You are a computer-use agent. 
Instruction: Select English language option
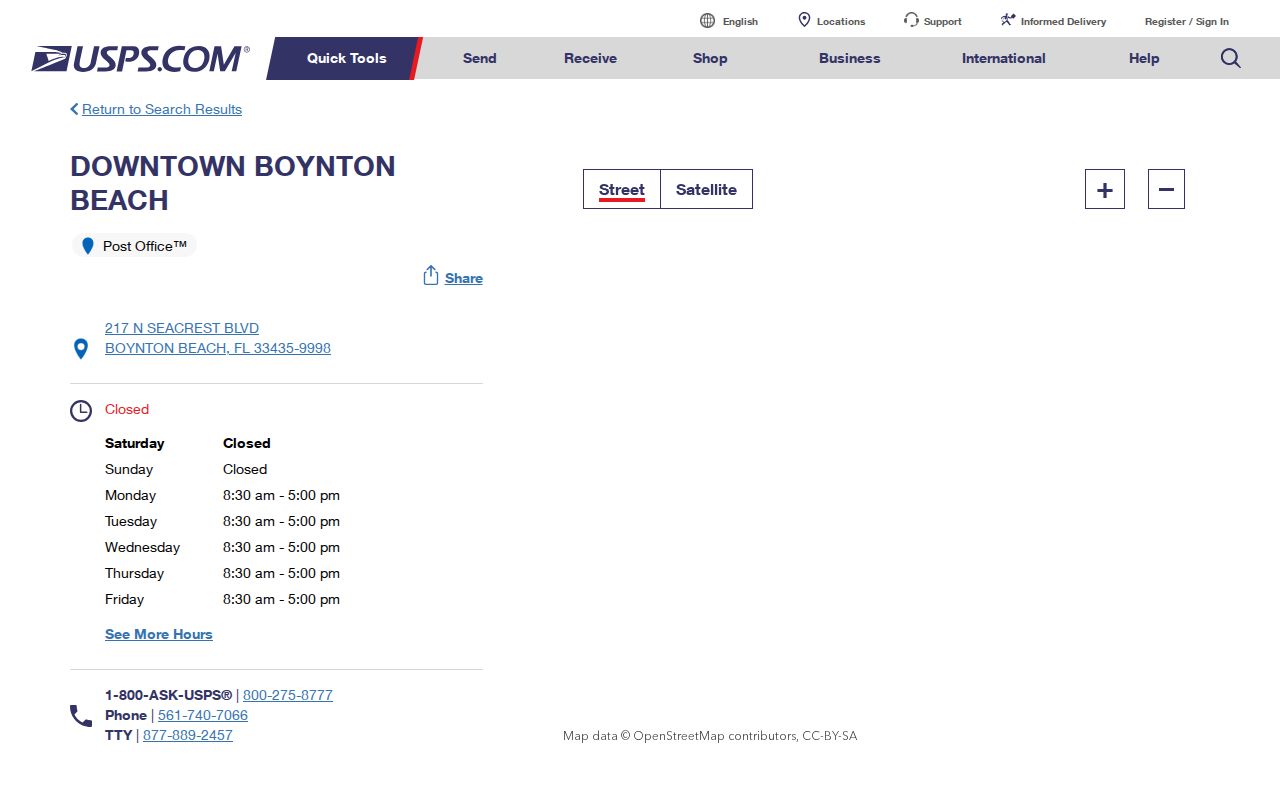tap(740, 21)
